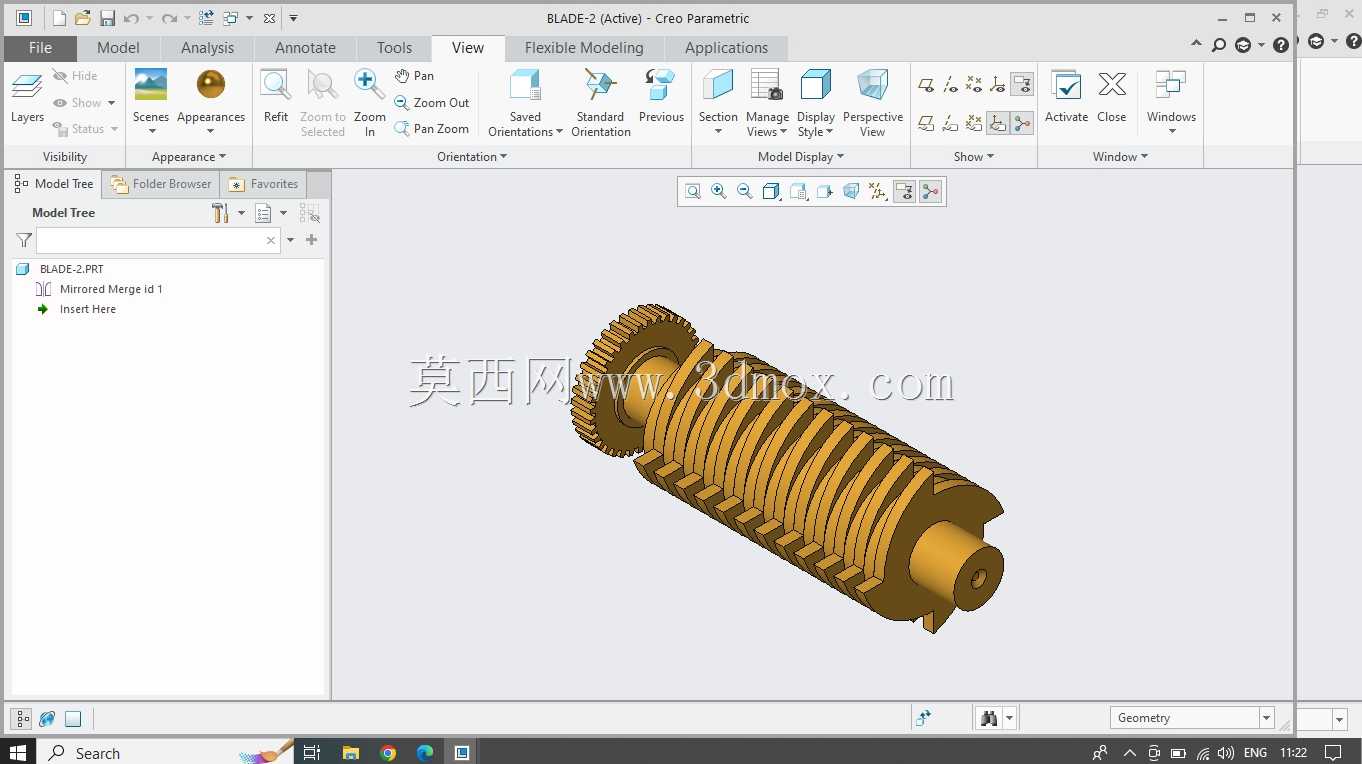Toggle spin center in ribbon Show group

(x=1022, y=123)
